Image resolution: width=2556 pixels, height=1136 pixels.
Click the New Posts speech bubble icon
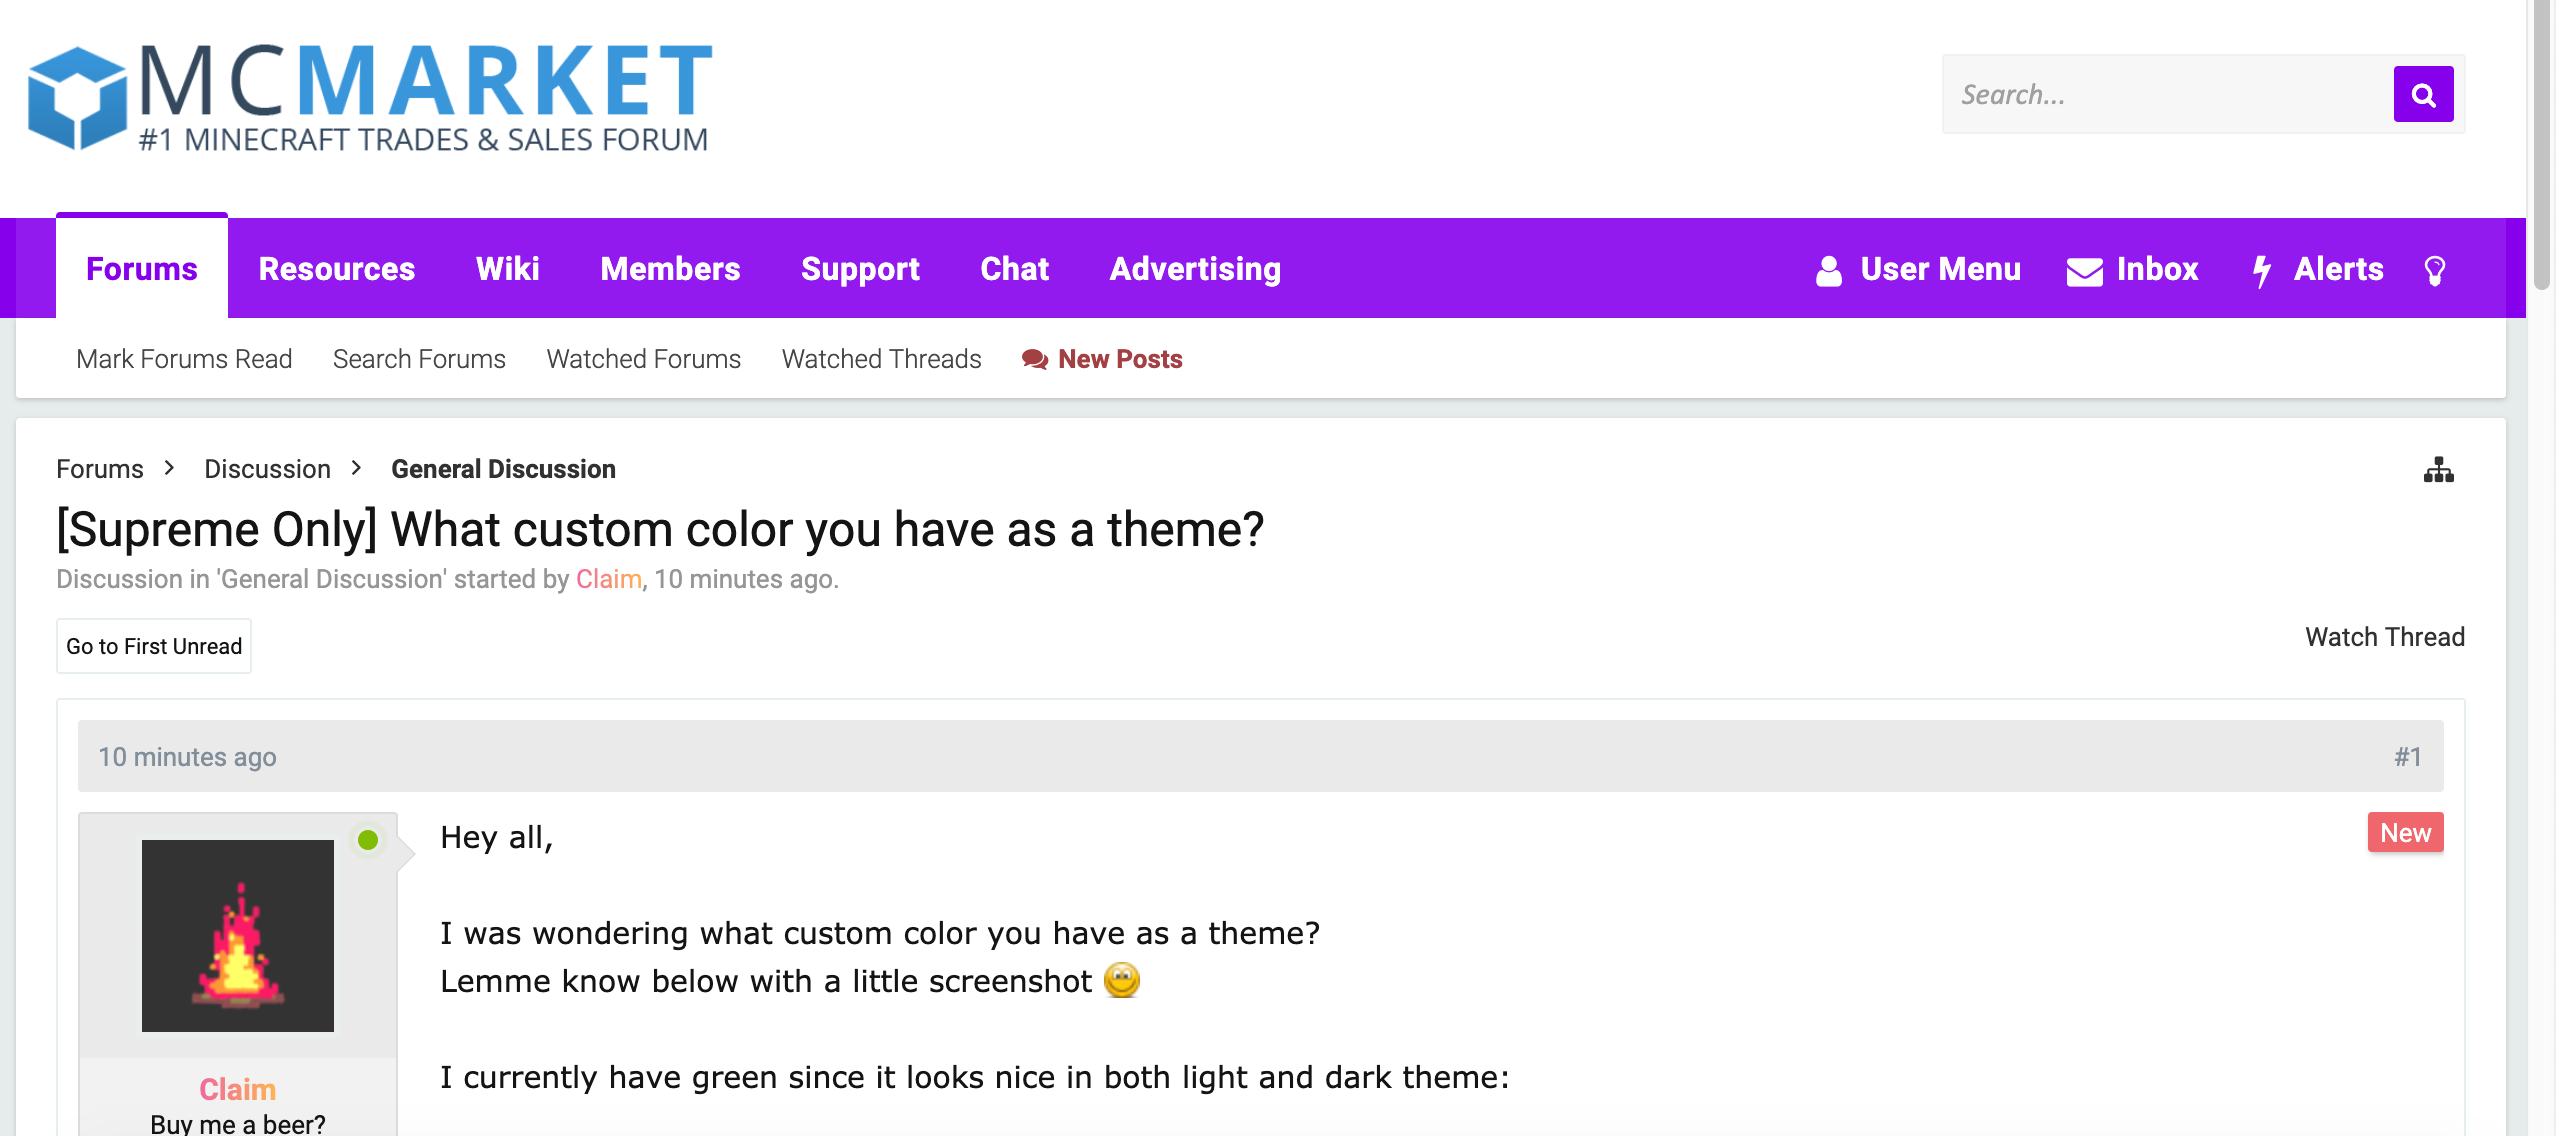(x=1034, y=359)
